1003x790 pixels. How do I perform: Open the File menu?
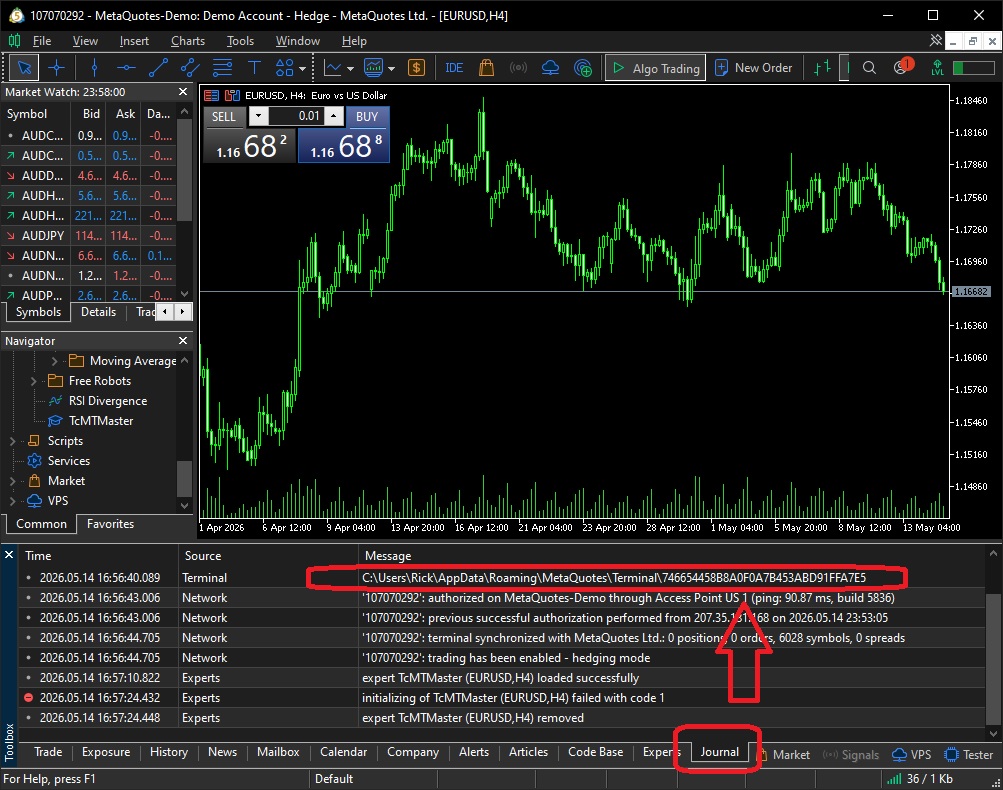(x=42, y=41)
